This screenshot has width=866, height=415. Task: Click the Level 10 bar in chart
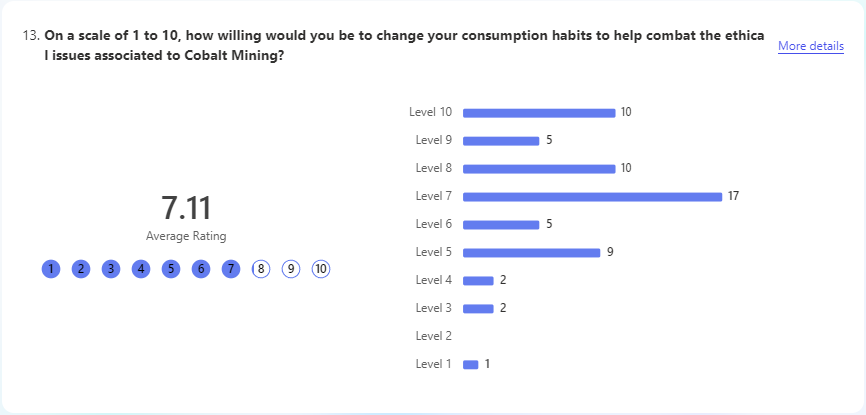pyautogui.click(x=539, y=113)
